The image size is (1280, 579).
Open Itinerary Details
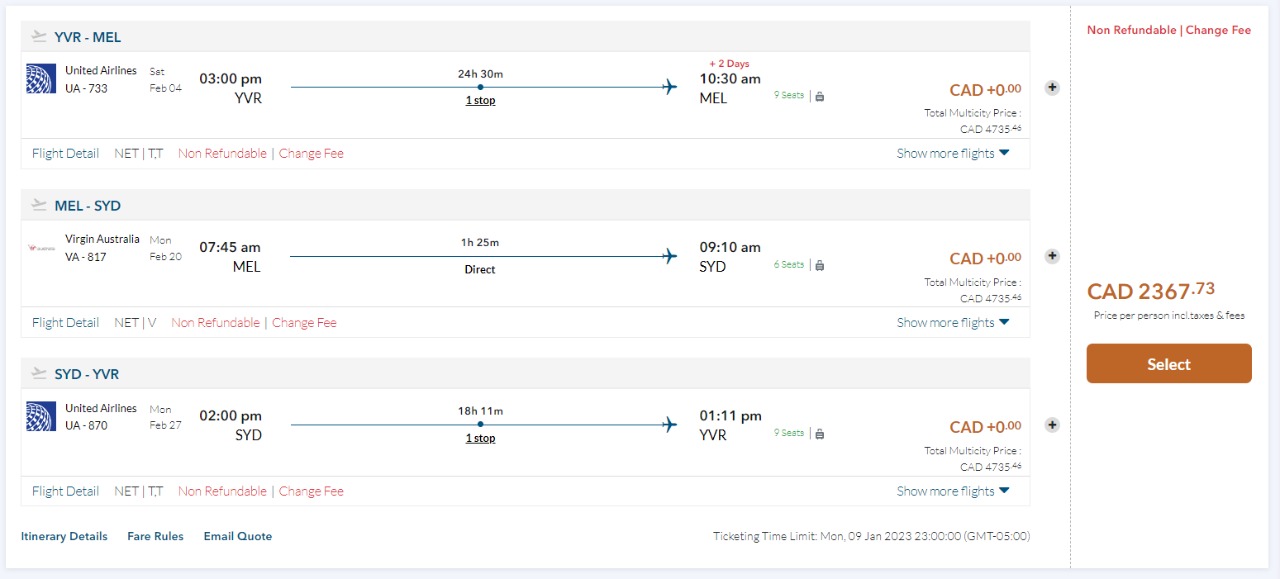64,537
